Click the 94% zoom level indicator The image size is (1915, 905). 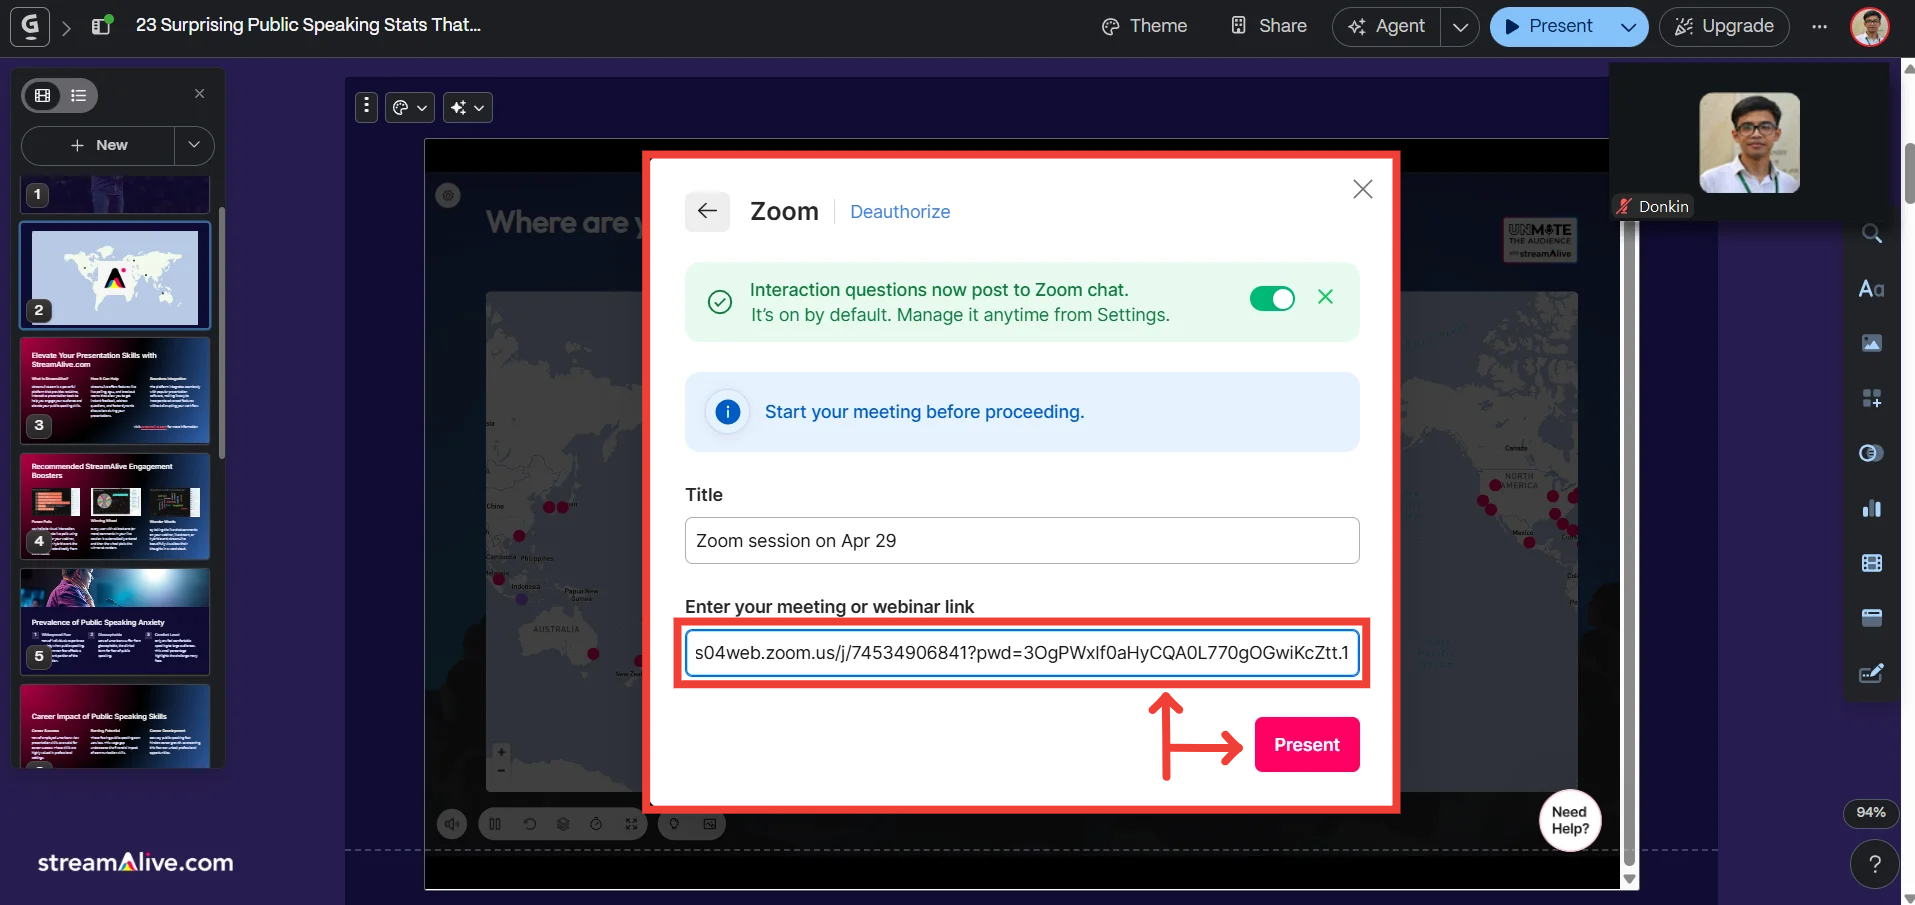click(x=1871, y=813)
